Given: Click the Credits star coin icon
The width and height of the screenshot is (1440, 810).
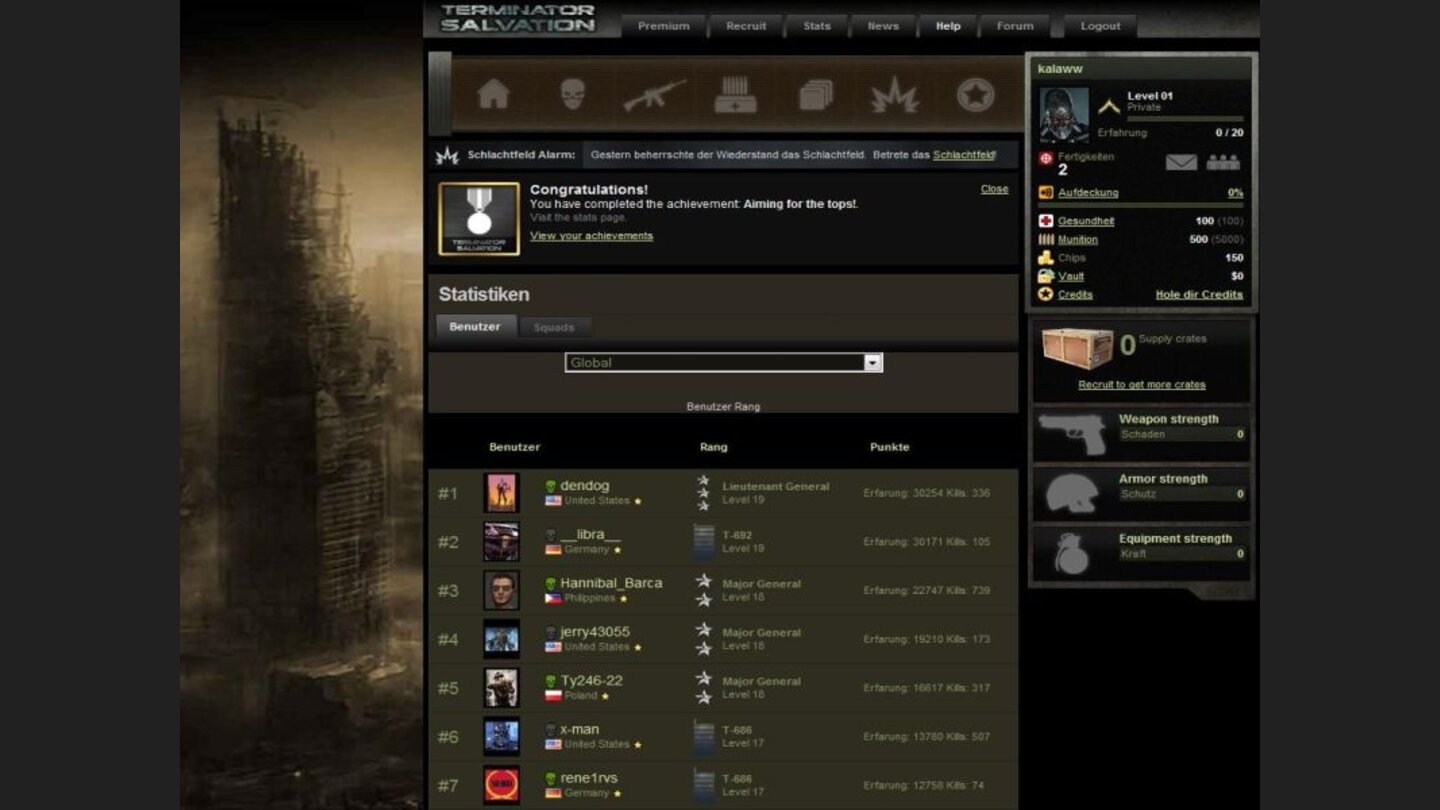Looking at the screenshot, I should click(1046, 294).
